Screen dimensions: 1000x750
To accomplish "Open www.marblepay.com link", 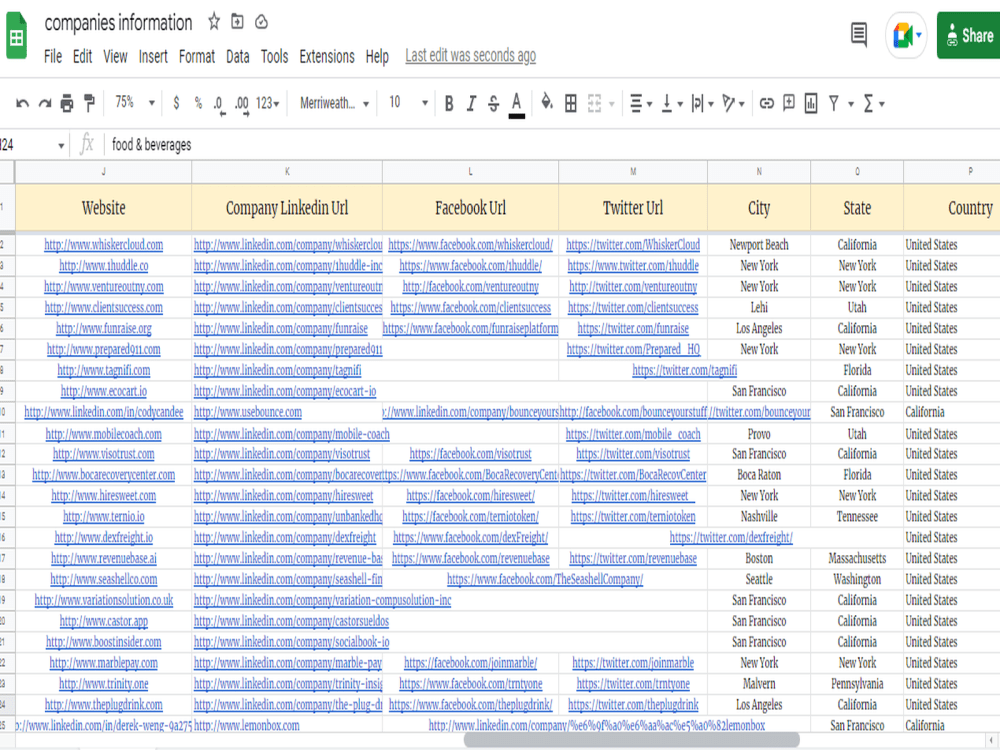I will [x=103, y=663].
